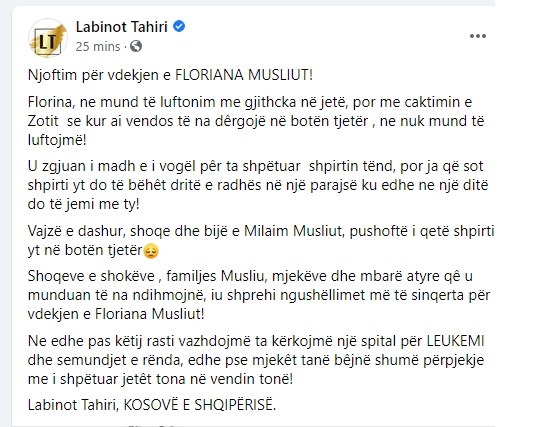Click the paragraph starting Shoqeve e shokëve
Screen dimensions: 533x427
coord(259,295)
